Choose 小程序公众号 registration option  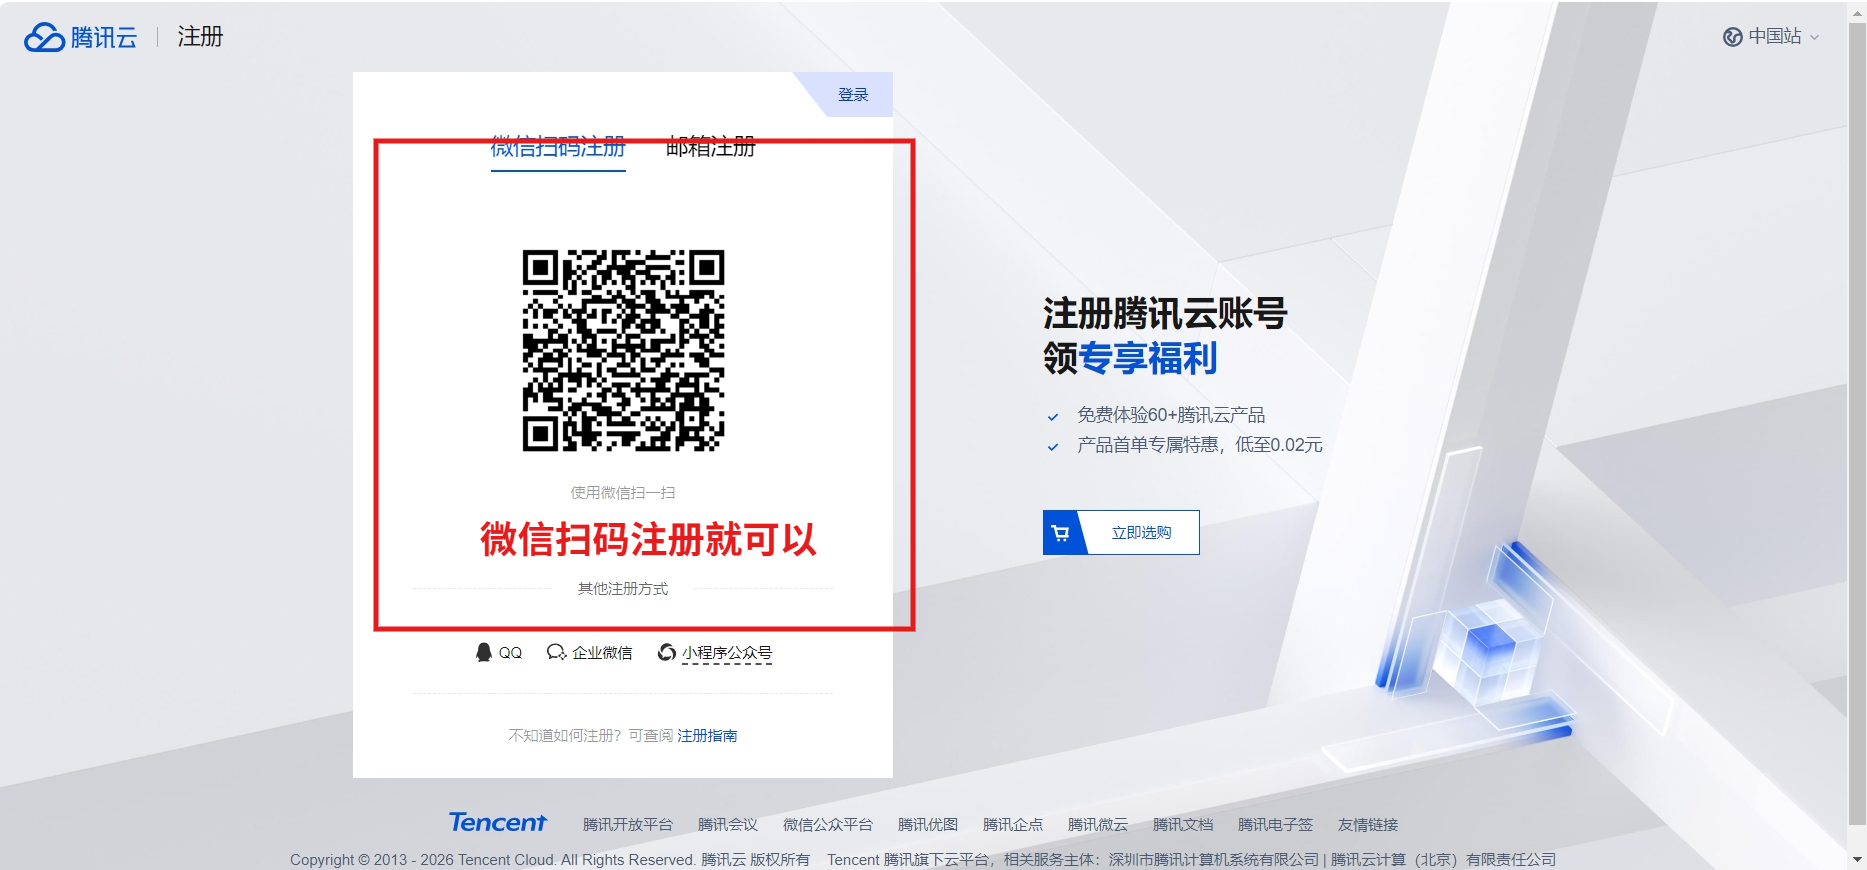715,653
